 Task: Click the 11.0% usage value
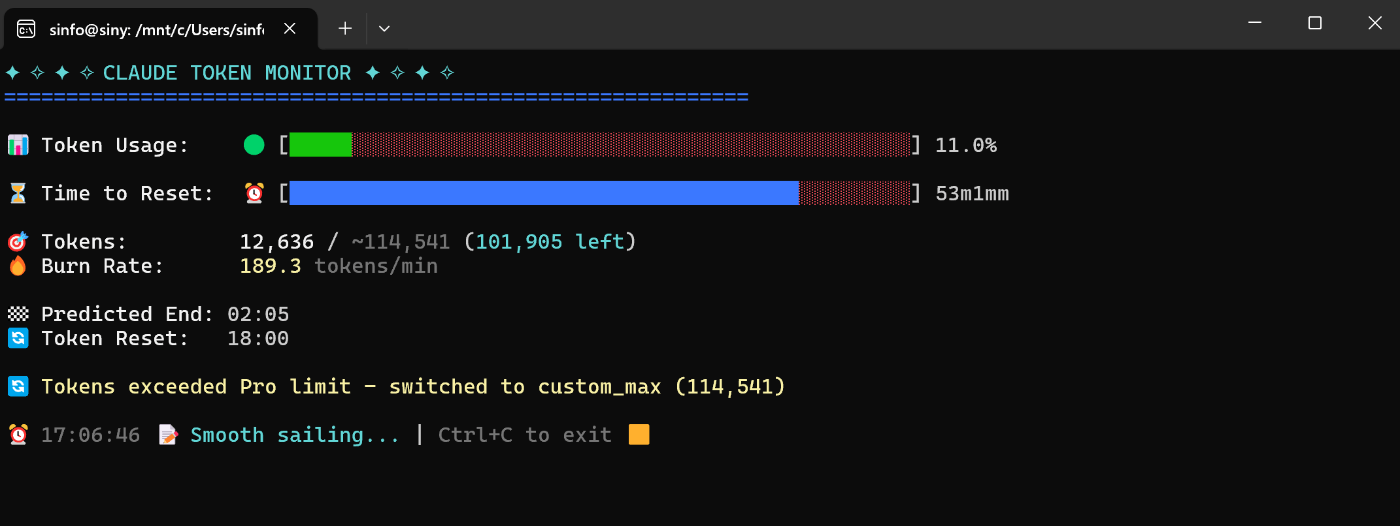[x=966, y=145]
